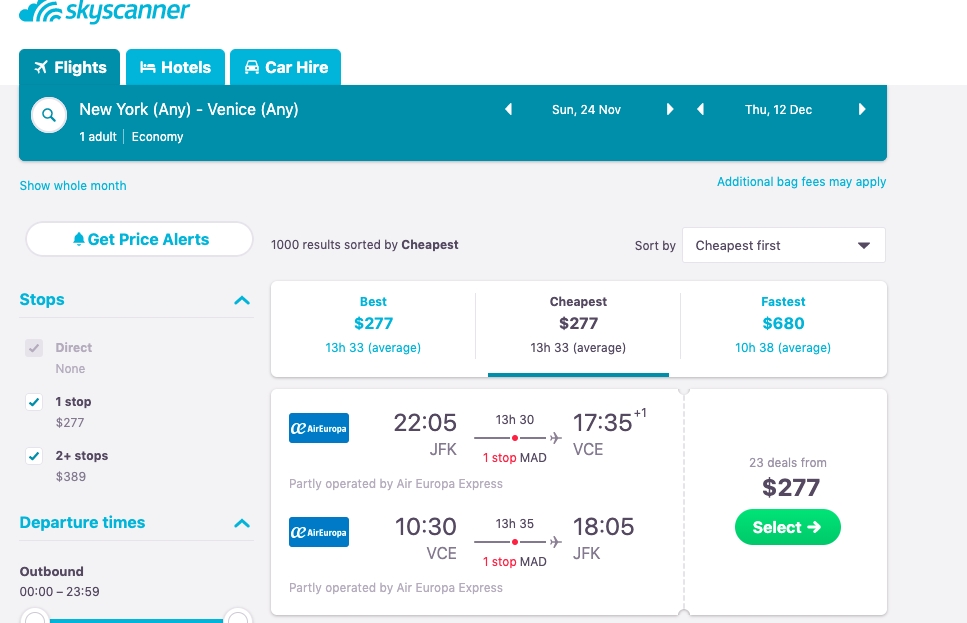This screenshot has width=967, height=623.
Task: Go to next departure date after Sun, 24 Nov
Action: click(670, 110)
